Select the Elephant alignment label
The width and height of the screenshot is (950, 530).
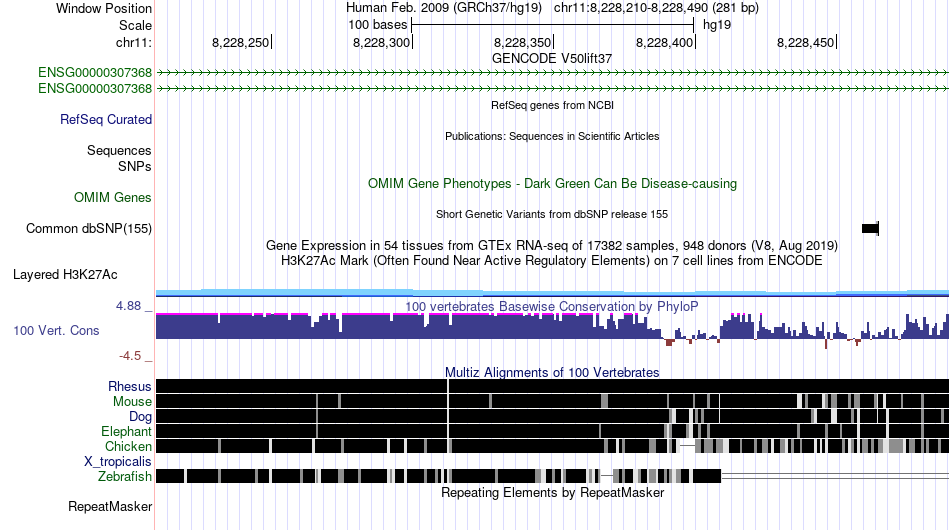pos(126,432)
